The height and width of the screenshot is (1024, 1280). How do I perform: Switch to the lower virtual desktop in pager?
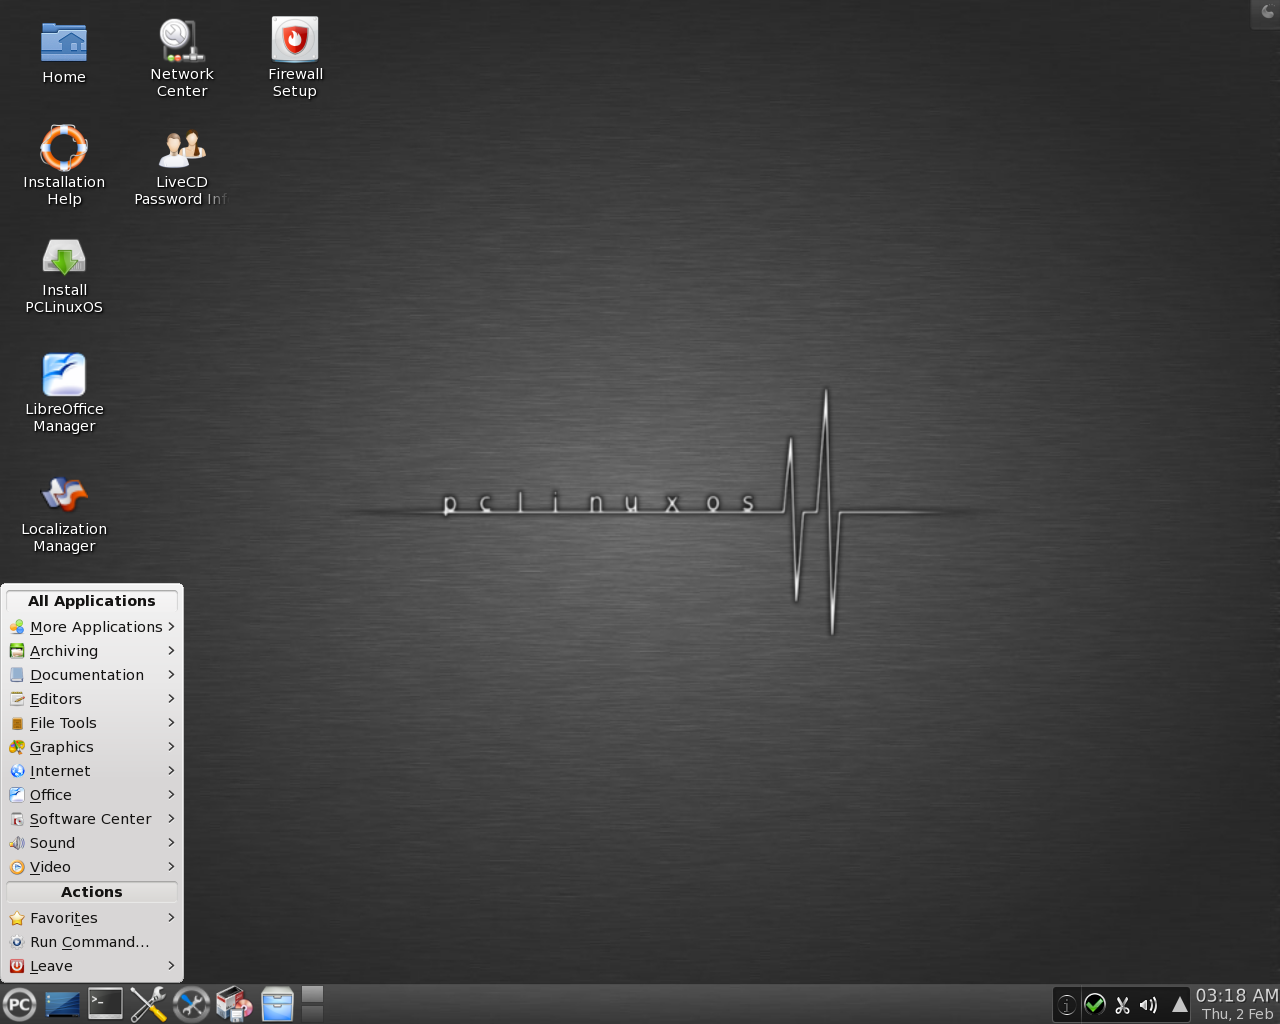point(313,1014)
